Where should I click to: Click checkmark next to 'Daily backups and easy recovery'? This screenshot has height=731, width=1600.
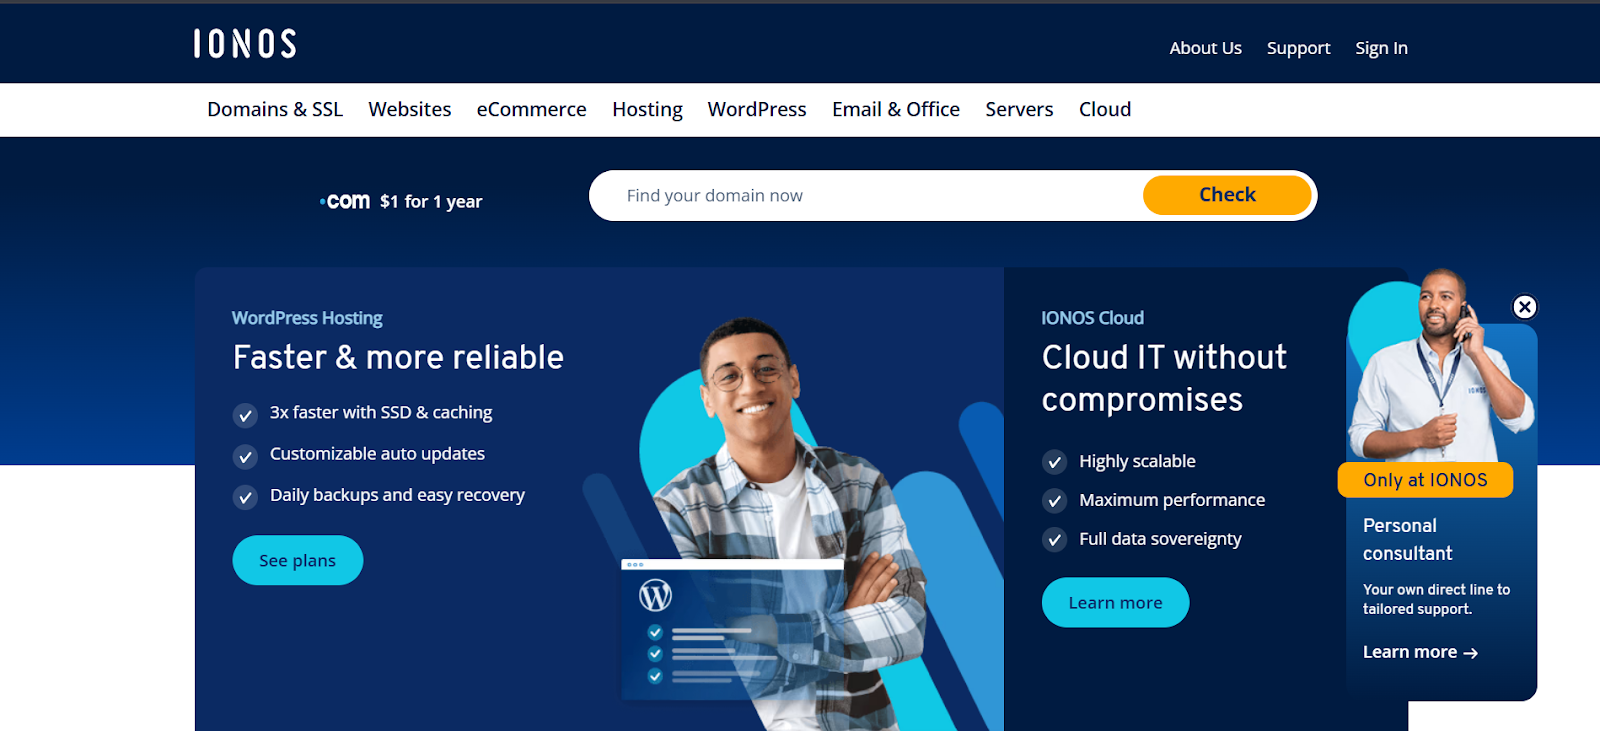coord(245,497)
